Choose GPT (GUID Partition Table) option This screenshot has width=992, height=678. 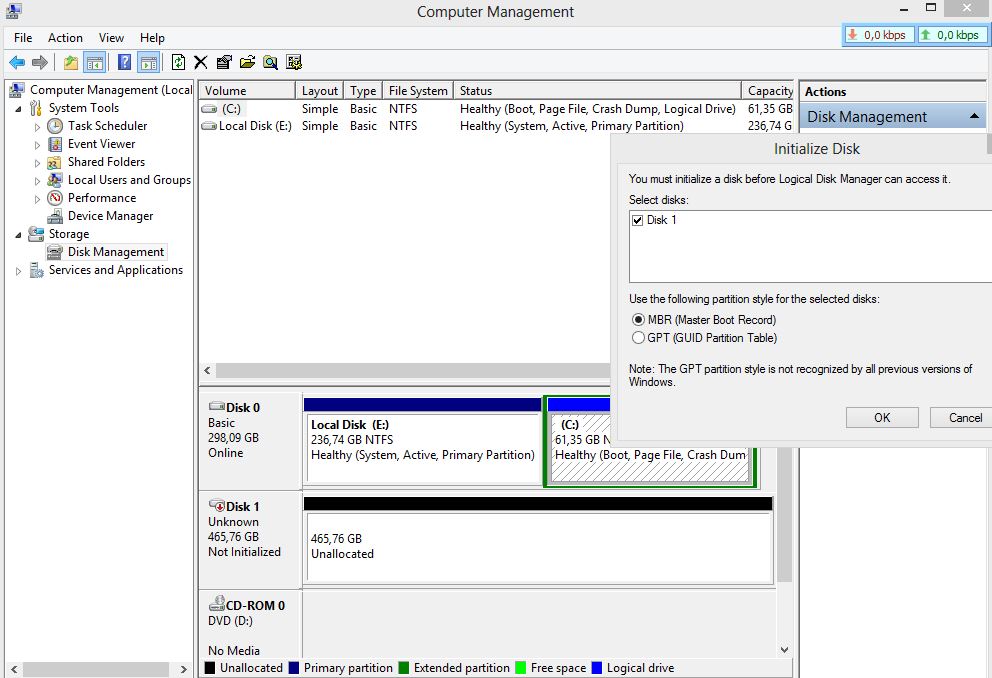638,338
